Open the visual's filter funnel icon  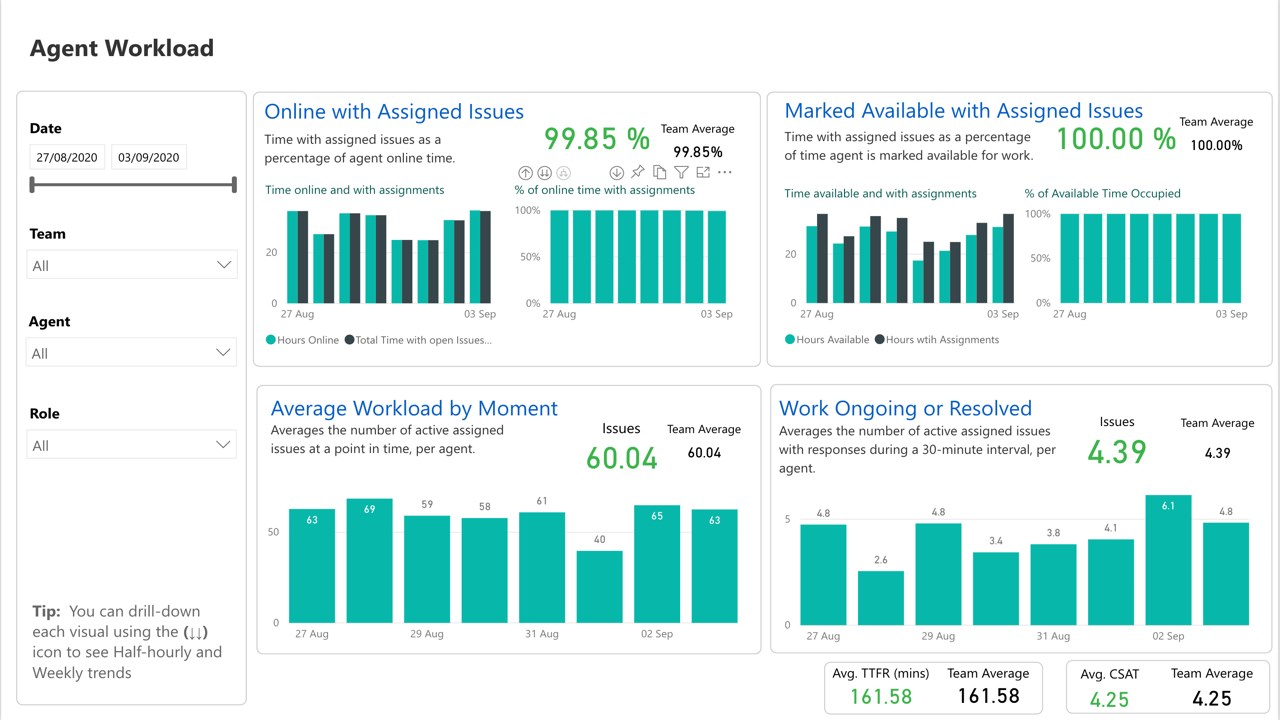(x=681, y=172)
